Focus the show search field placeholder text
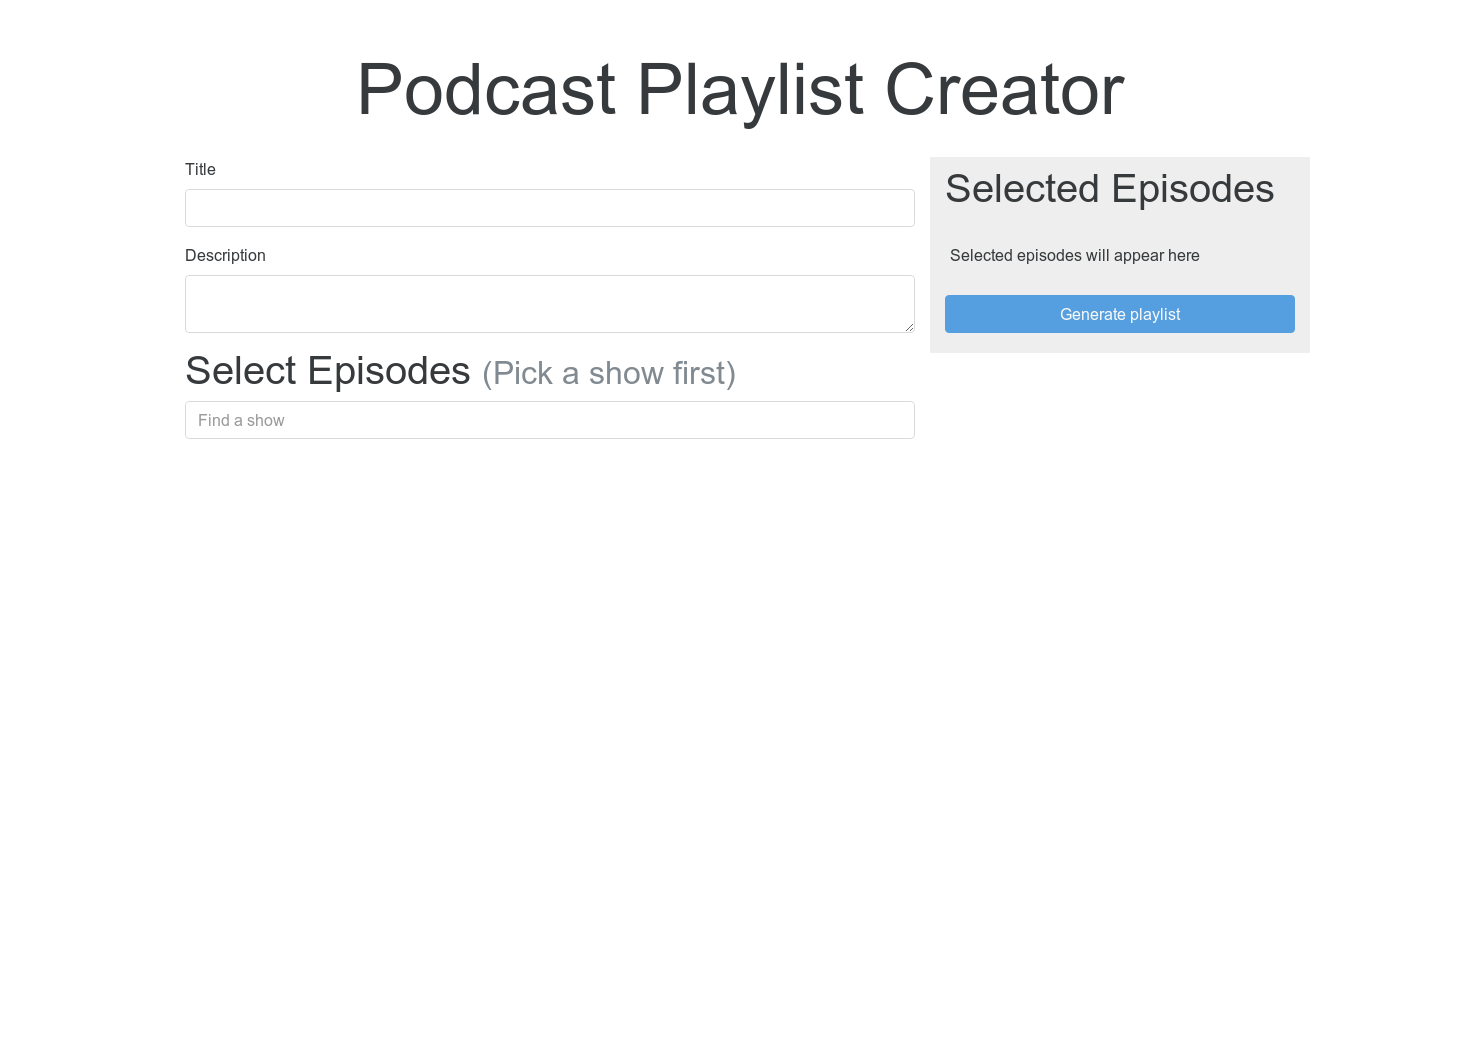Viewport: 1480px width, 1037px height. click(x=241, y=420)
